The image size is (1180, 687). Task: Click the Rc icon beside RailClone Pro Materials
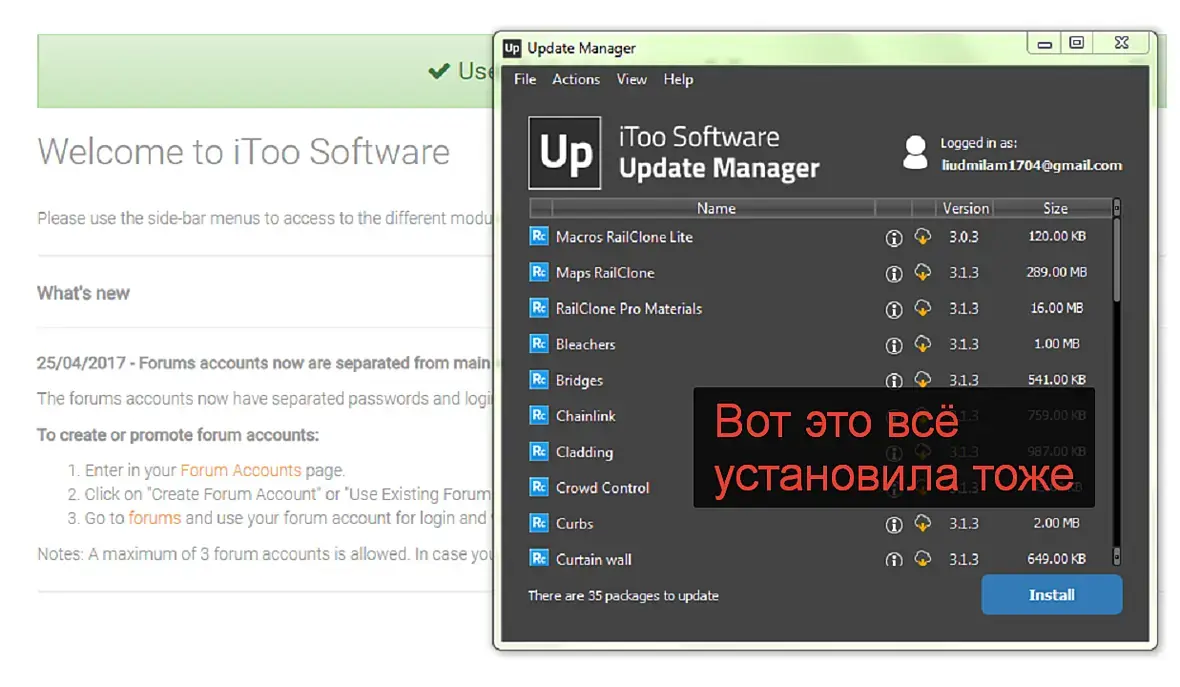point(539,308)
